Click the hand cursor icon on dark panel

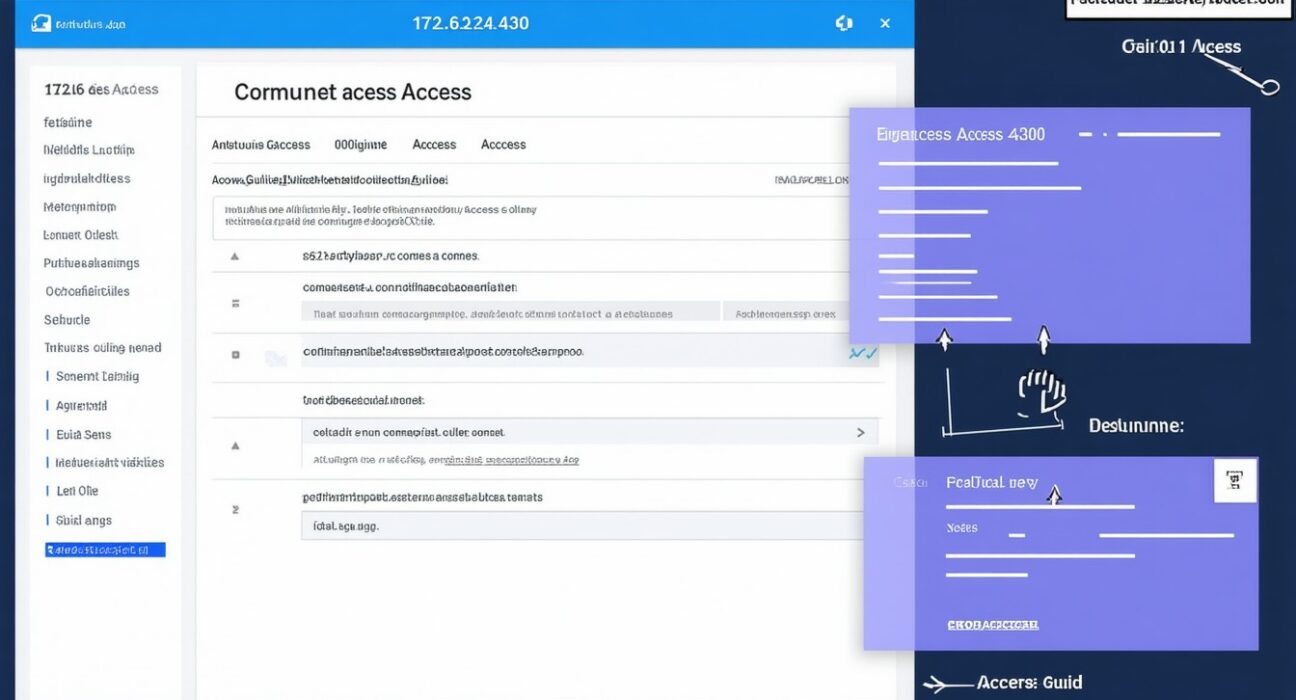click(1038, 394)
